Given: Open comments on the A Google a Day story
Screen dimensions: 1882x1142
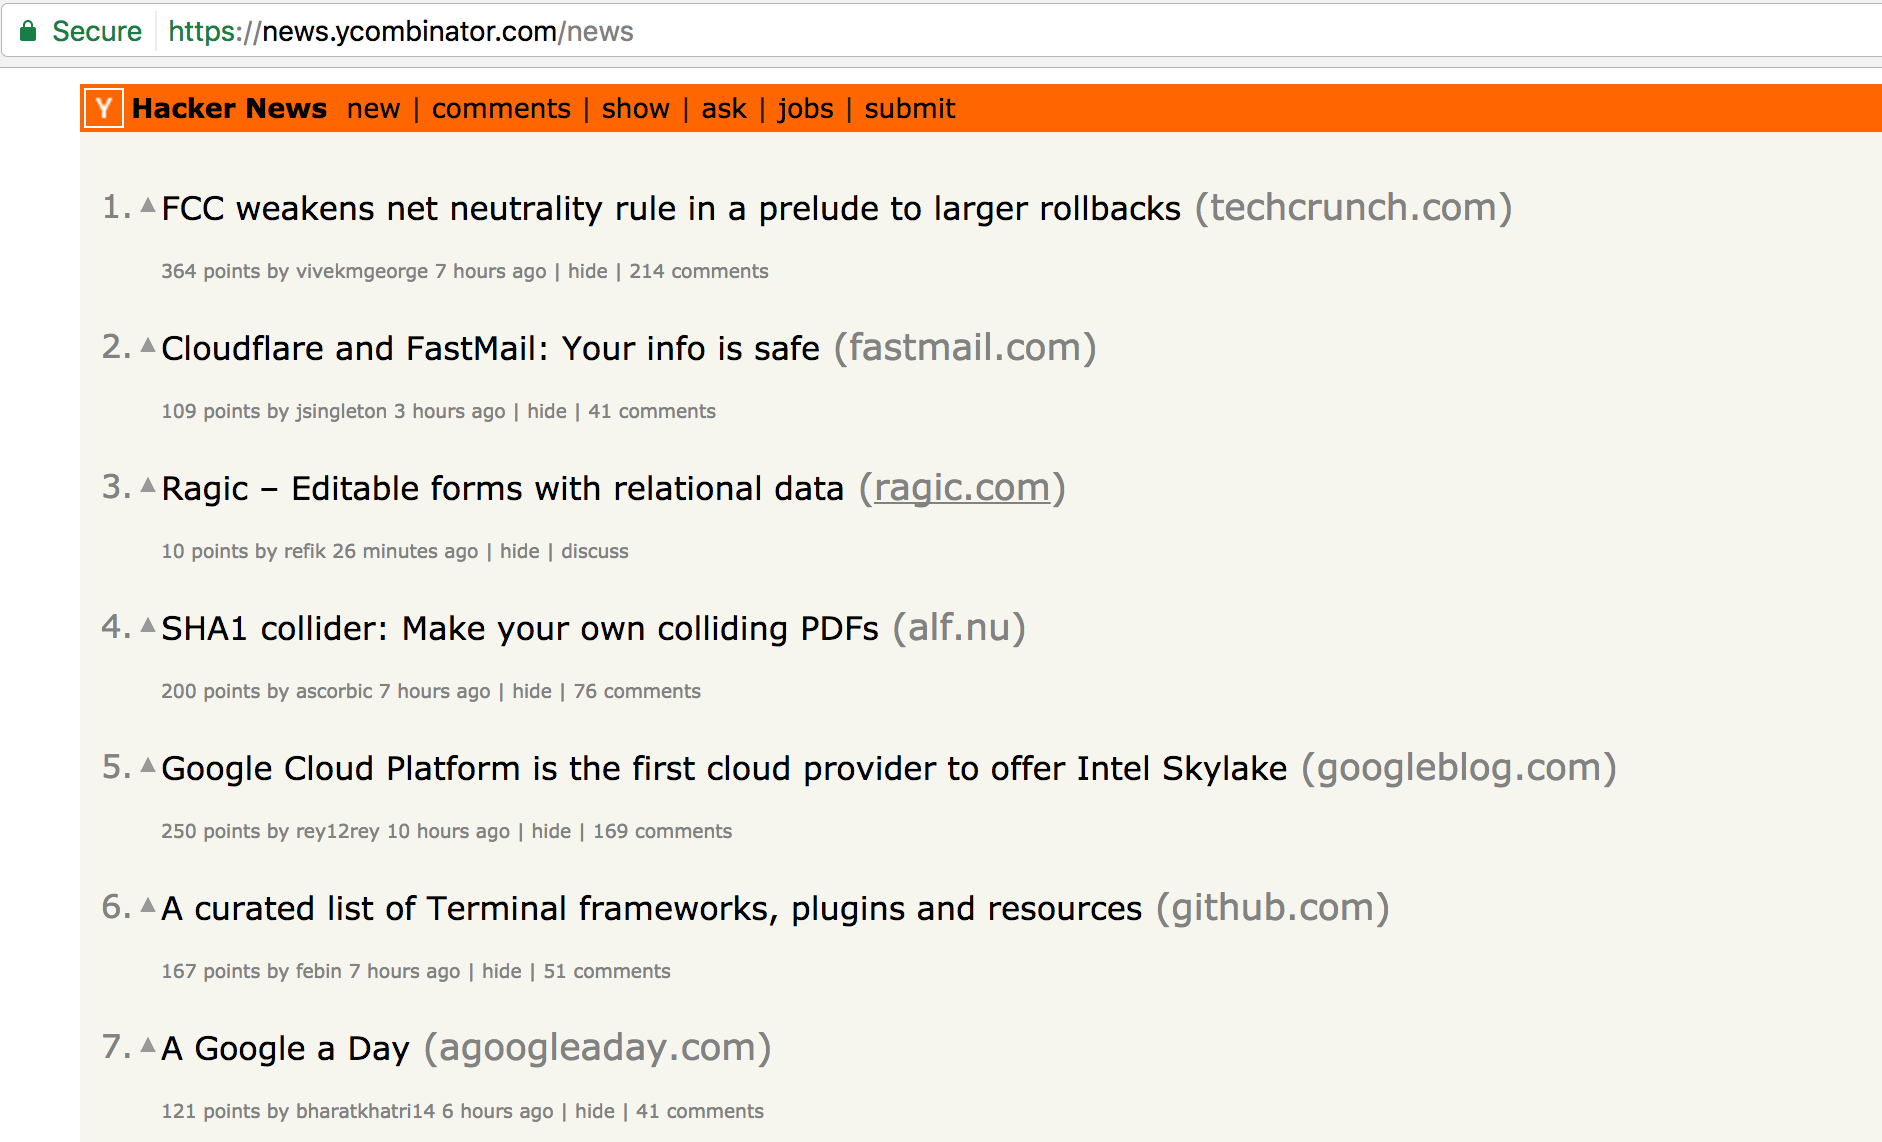Looking at the screenshot, I should (700, 1111).
